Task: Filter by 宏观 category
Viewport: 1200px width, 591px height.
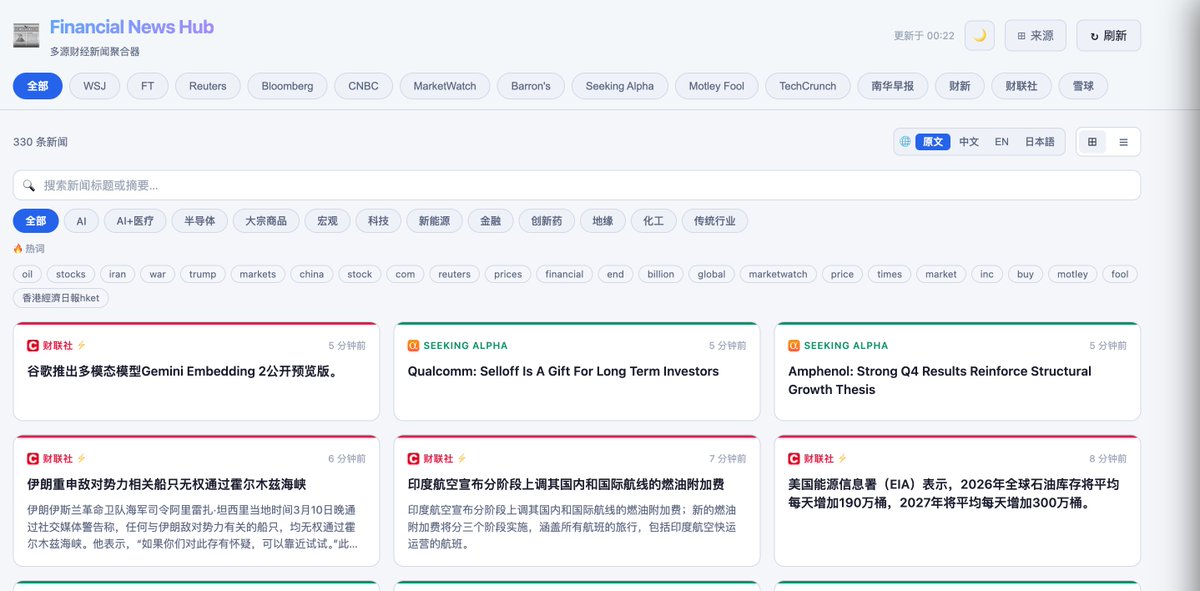Action: pos(327,221)
